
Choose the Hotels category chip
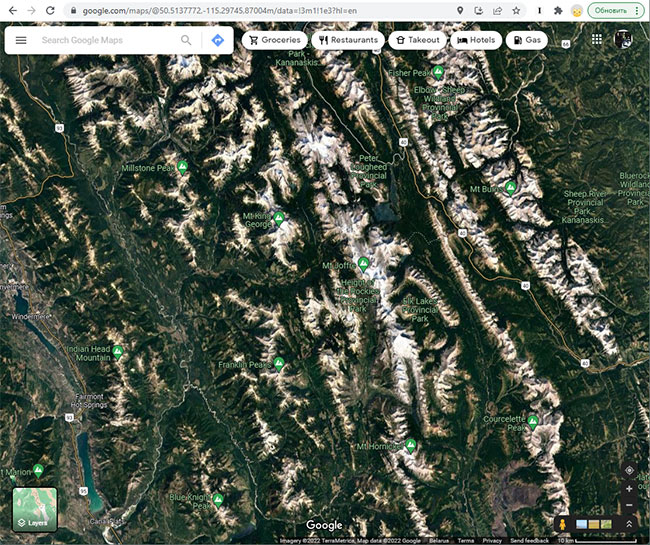(x=476, y=40)
